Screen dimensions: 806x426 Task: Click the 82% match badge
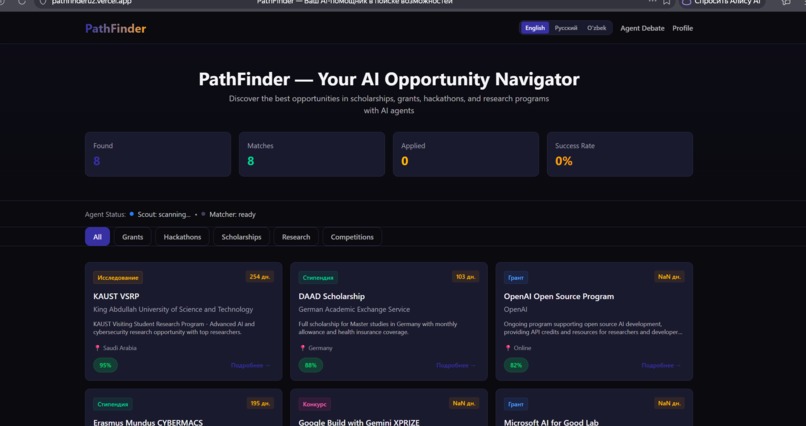pos(516,365)
